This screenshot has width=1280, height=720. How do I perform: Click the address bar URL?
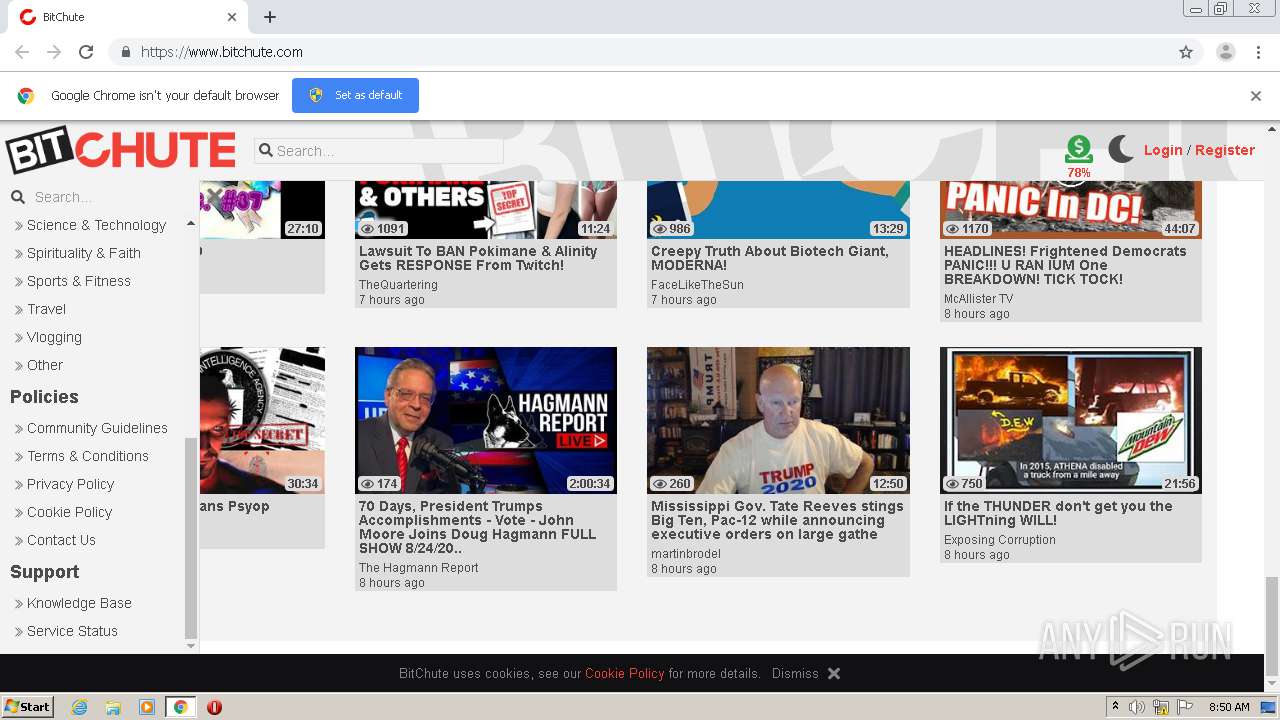pyautogui.click(x=222, y=52)
